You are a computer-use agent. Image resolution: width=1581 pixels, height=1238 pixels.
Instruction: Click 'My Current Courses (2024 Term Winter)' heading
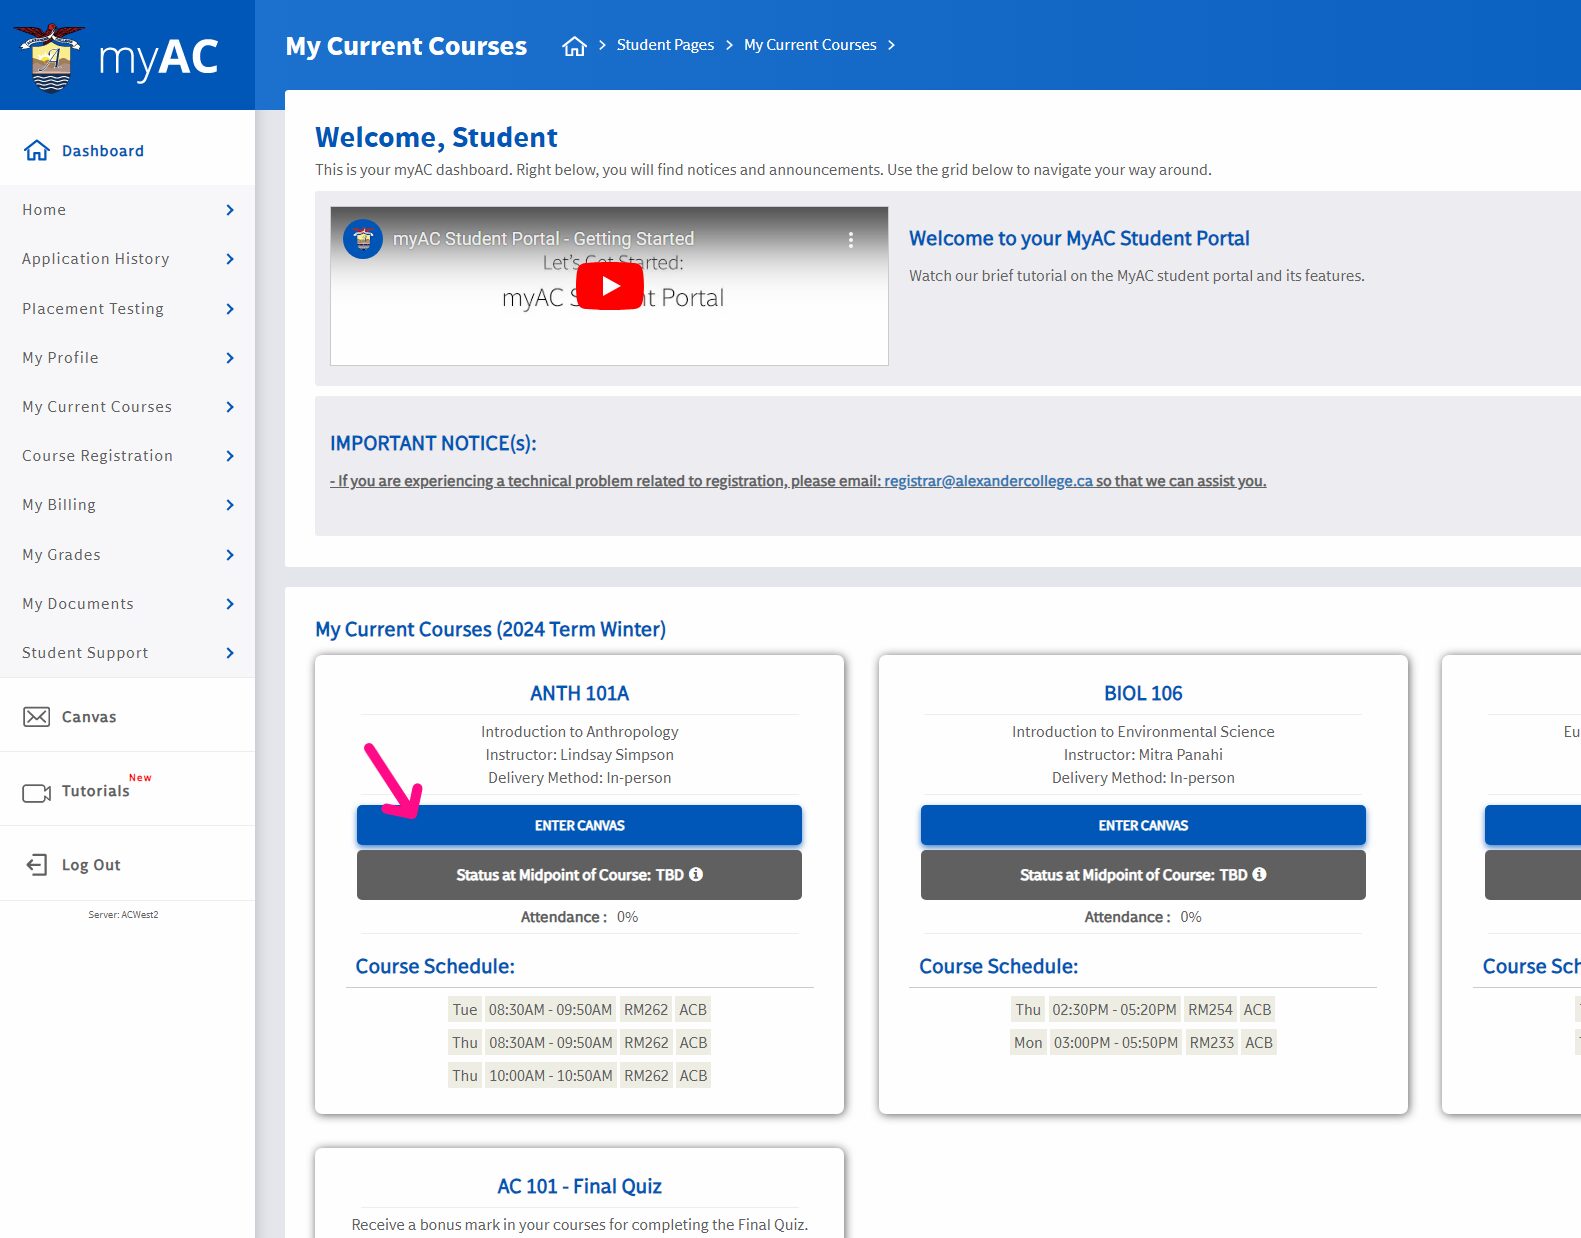point(490,629)
